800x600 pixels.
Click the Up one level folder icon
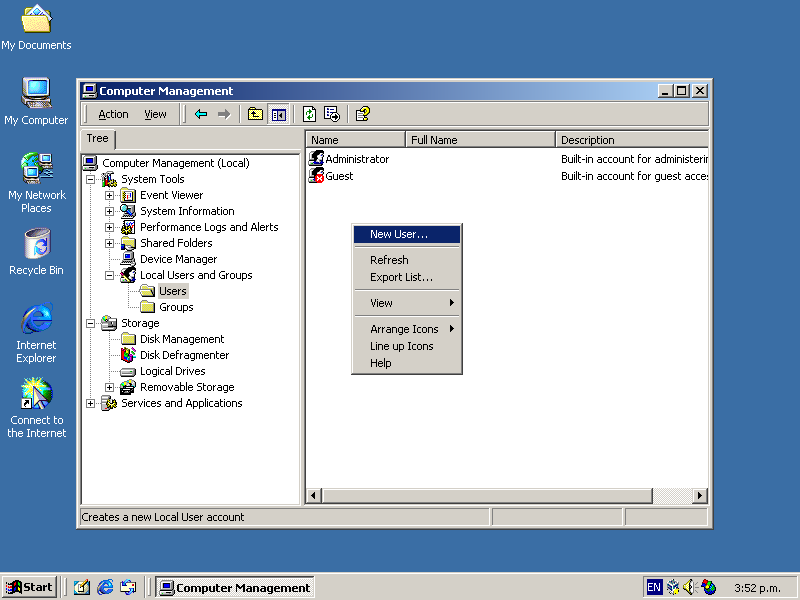(x=255, y=114)
